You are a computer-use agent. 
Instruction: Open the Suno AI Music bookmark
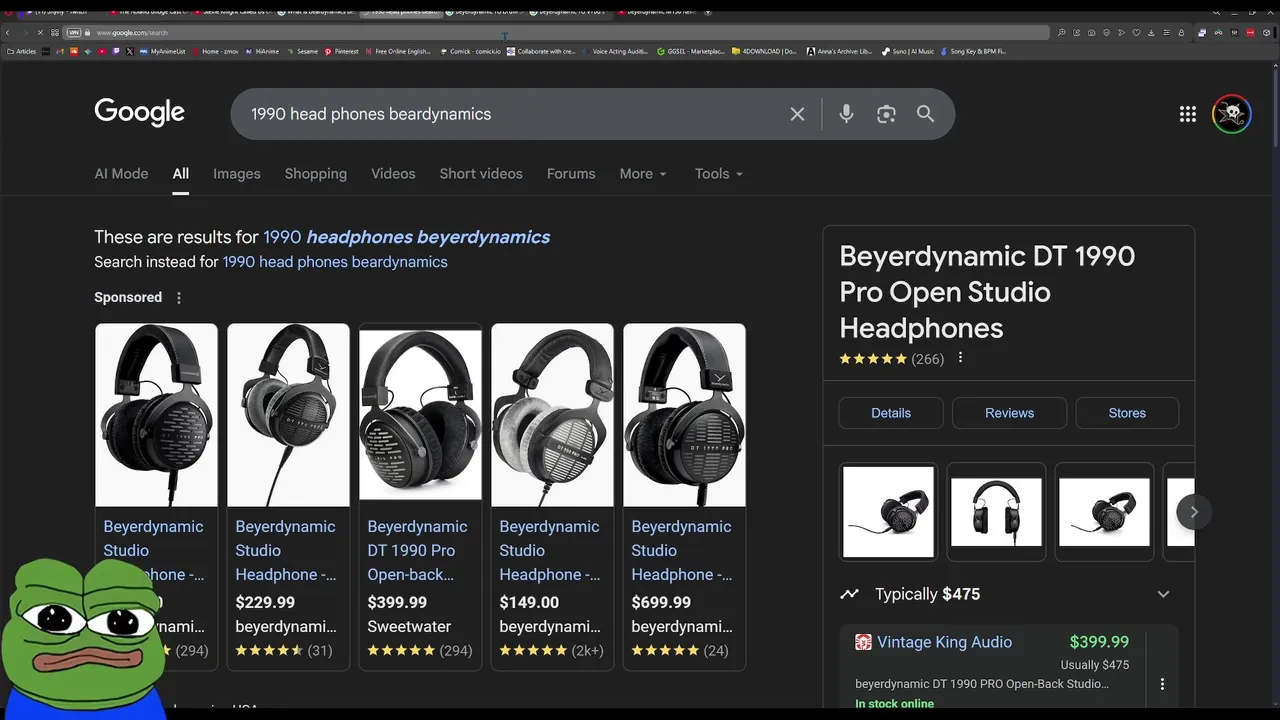pyautogui.click(x=908, y=51)
